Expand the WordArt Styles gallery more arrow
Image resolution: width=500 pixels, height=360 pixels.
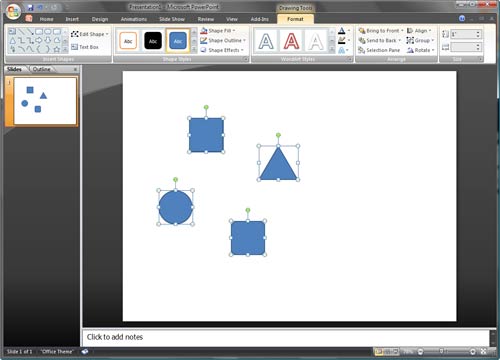(x=332, y=50)
